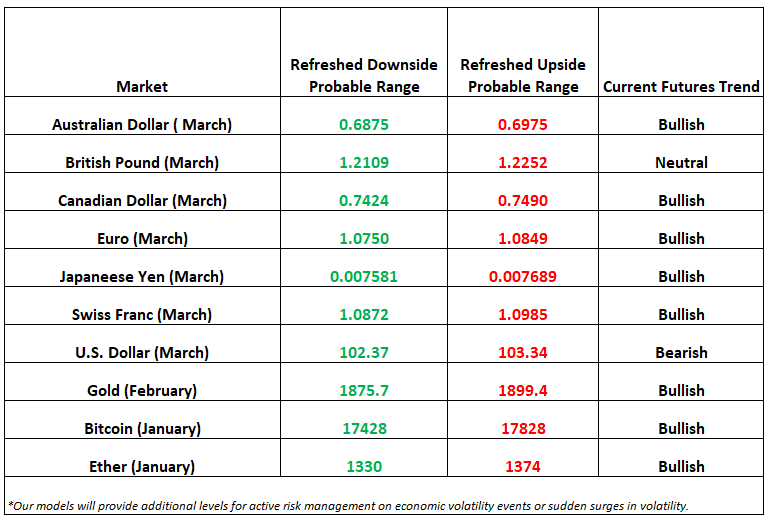This screenshot has height=518, width=772.
Task: Click the Japanese Yen downside value 0.007581
Action: coord(364,276)
